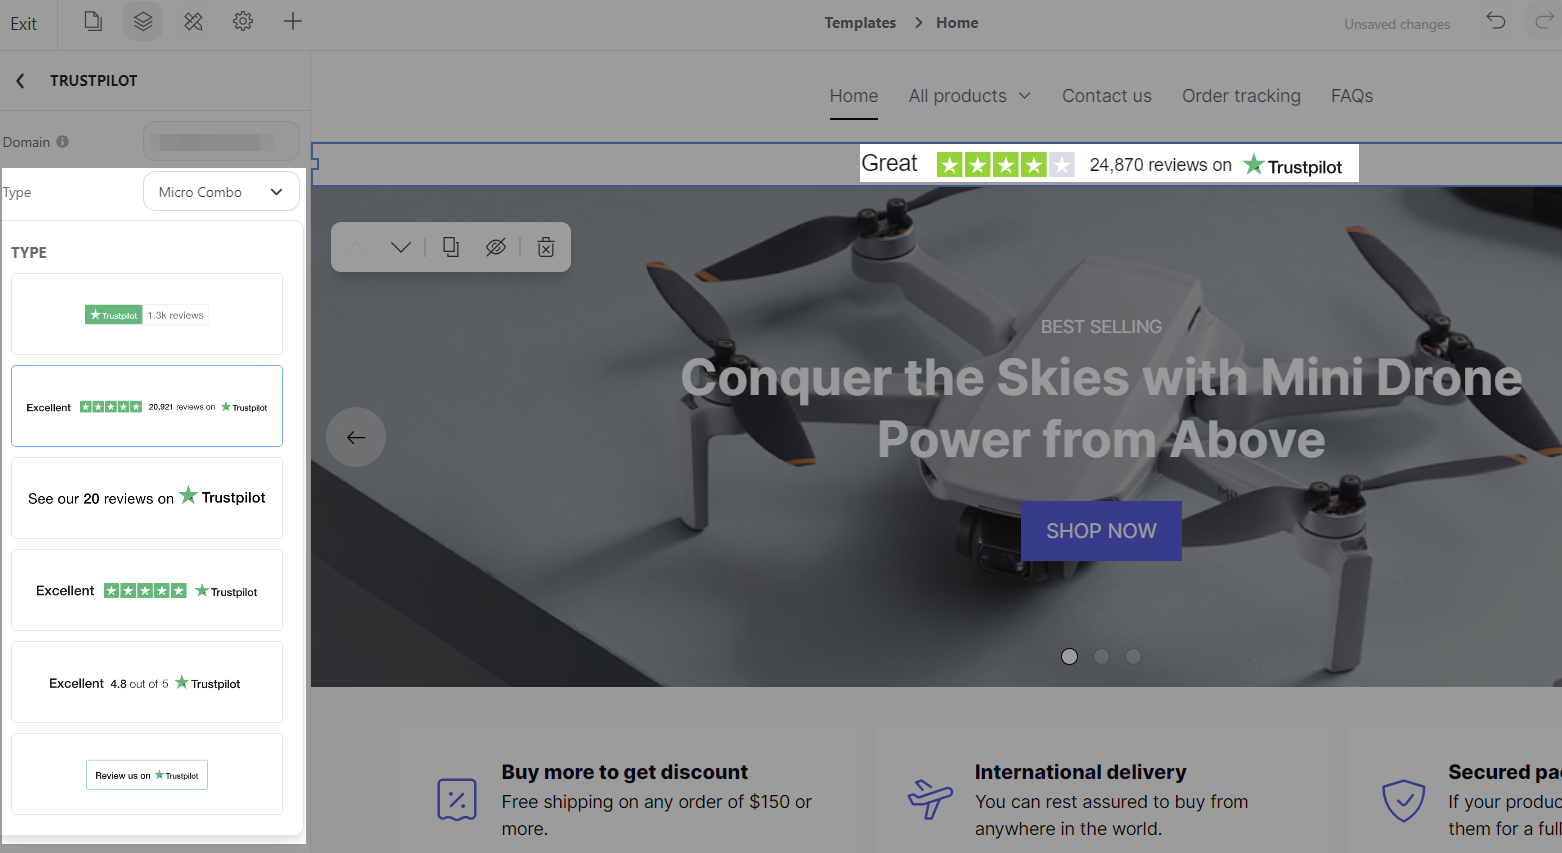Image resolution: width=1562 pixels, height=853 pixels.
Task: Undo the last change
Action: click(x=1496, y=21)
